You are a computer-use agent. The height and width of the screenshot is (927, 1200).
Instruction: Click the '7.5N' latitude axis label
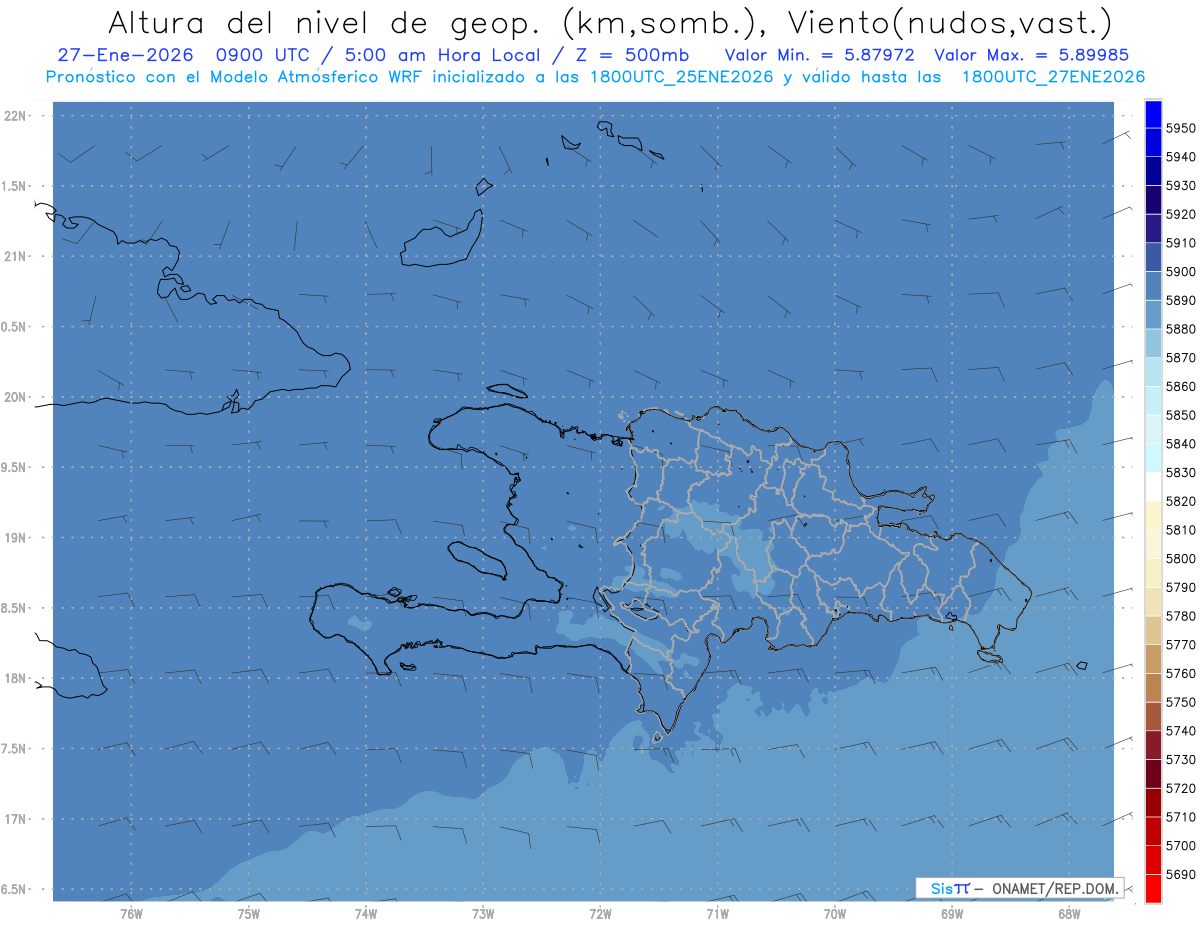14,749
